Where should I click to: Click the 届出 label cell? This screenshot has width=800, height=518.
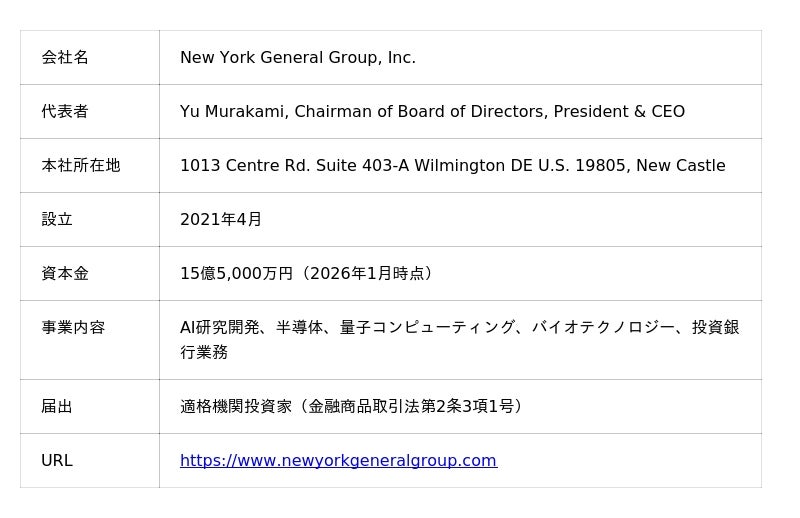click(57, 407)
